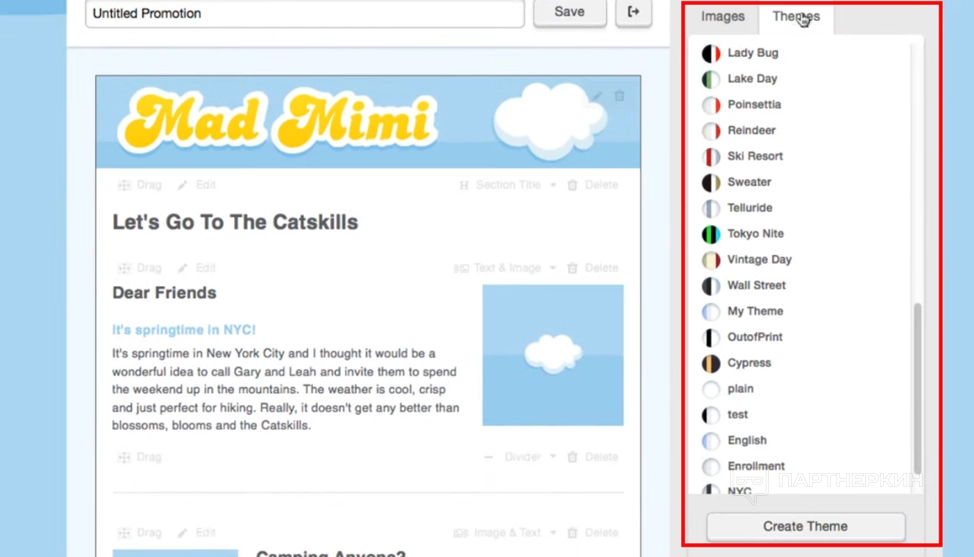The height and width of the screenshot is (557, 974).
Task: Apply the Cypress theme swatch
Action: (711, 363)
